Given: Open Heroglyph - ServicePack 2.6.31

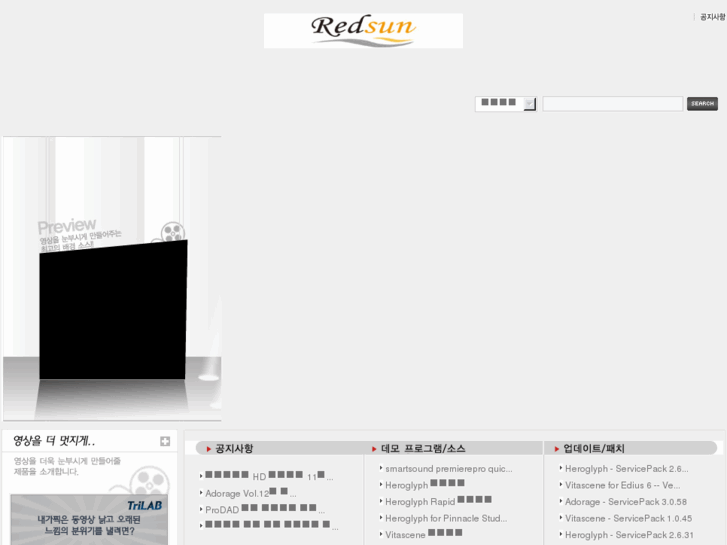Looking at the screenshot, I should [x=629, y=535].
